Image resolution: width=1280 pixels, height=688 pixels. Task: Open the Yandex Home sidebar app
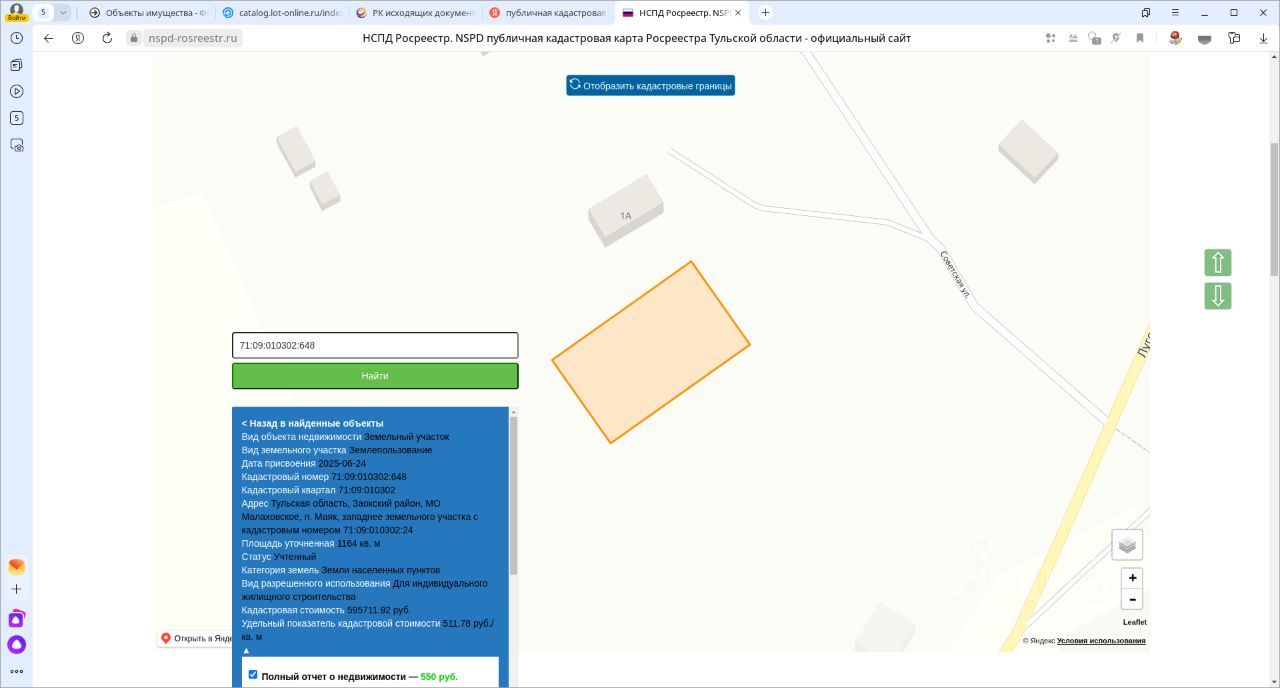(x=16, y=619)
